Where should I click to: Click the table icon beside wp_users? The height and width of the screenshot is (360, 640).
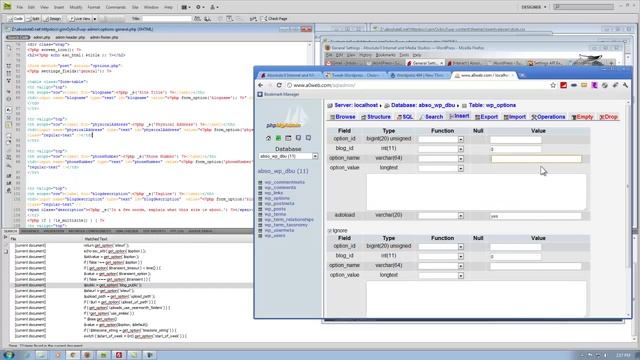point(260,236)
